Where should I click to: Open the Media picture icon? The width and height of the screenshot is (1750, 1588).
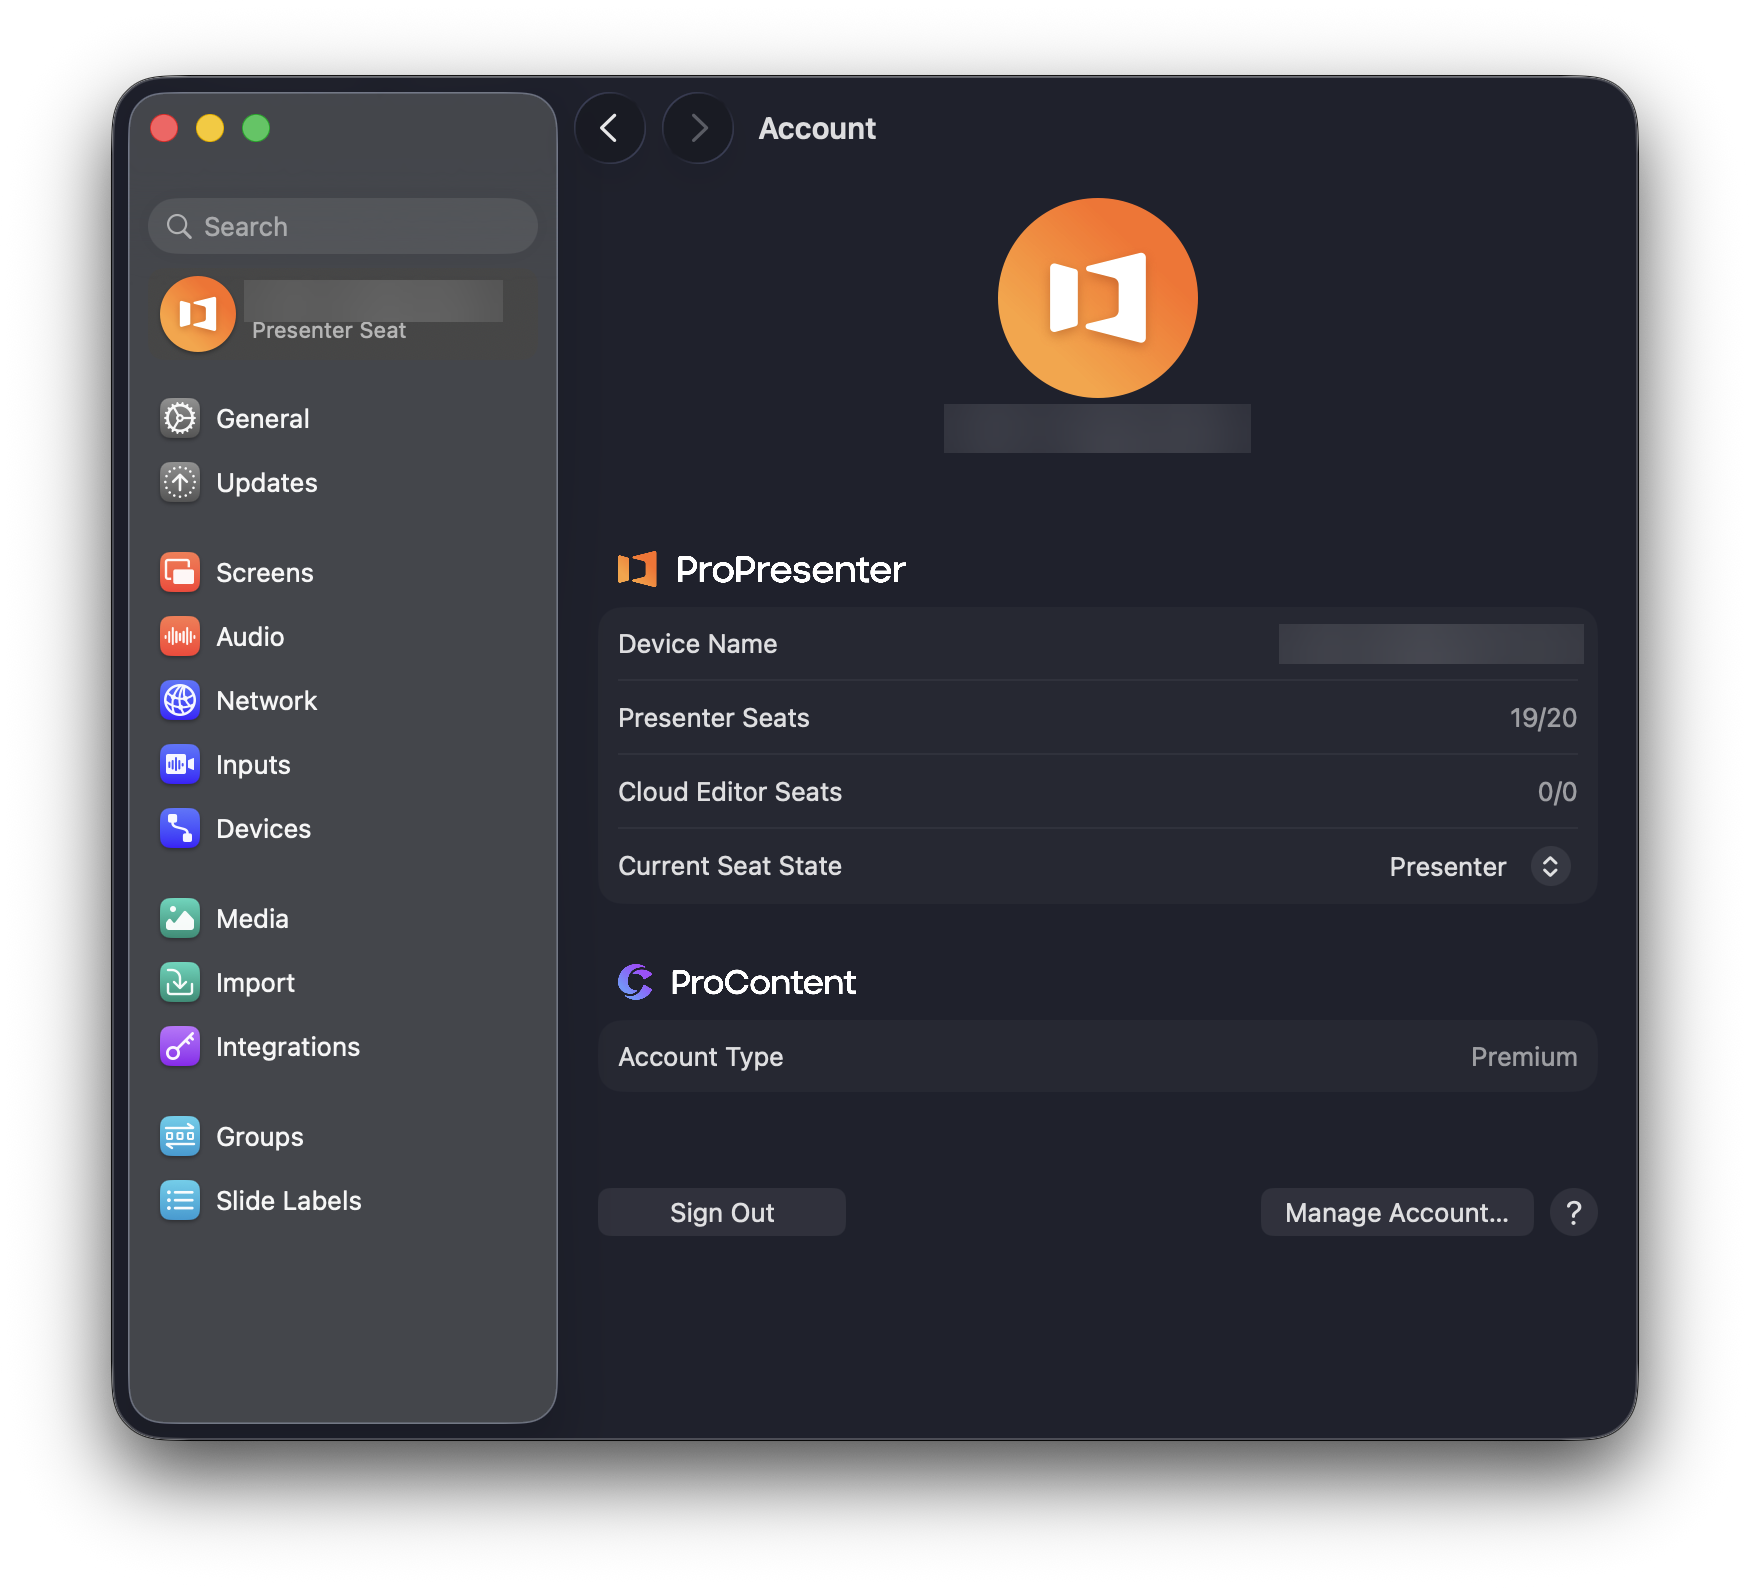(180, 918)
